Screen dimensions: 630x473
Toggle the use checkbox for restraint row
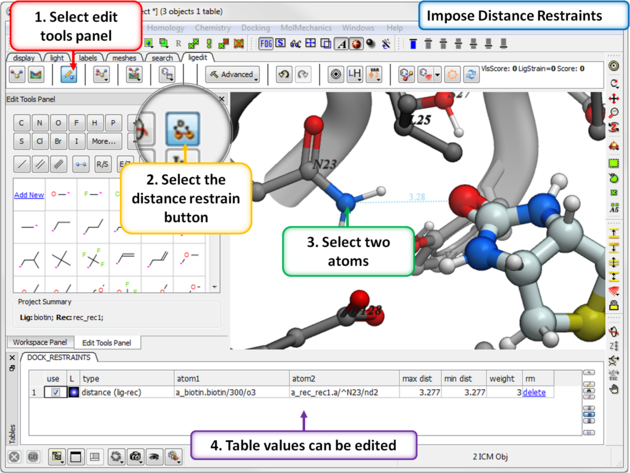[55, 393]
